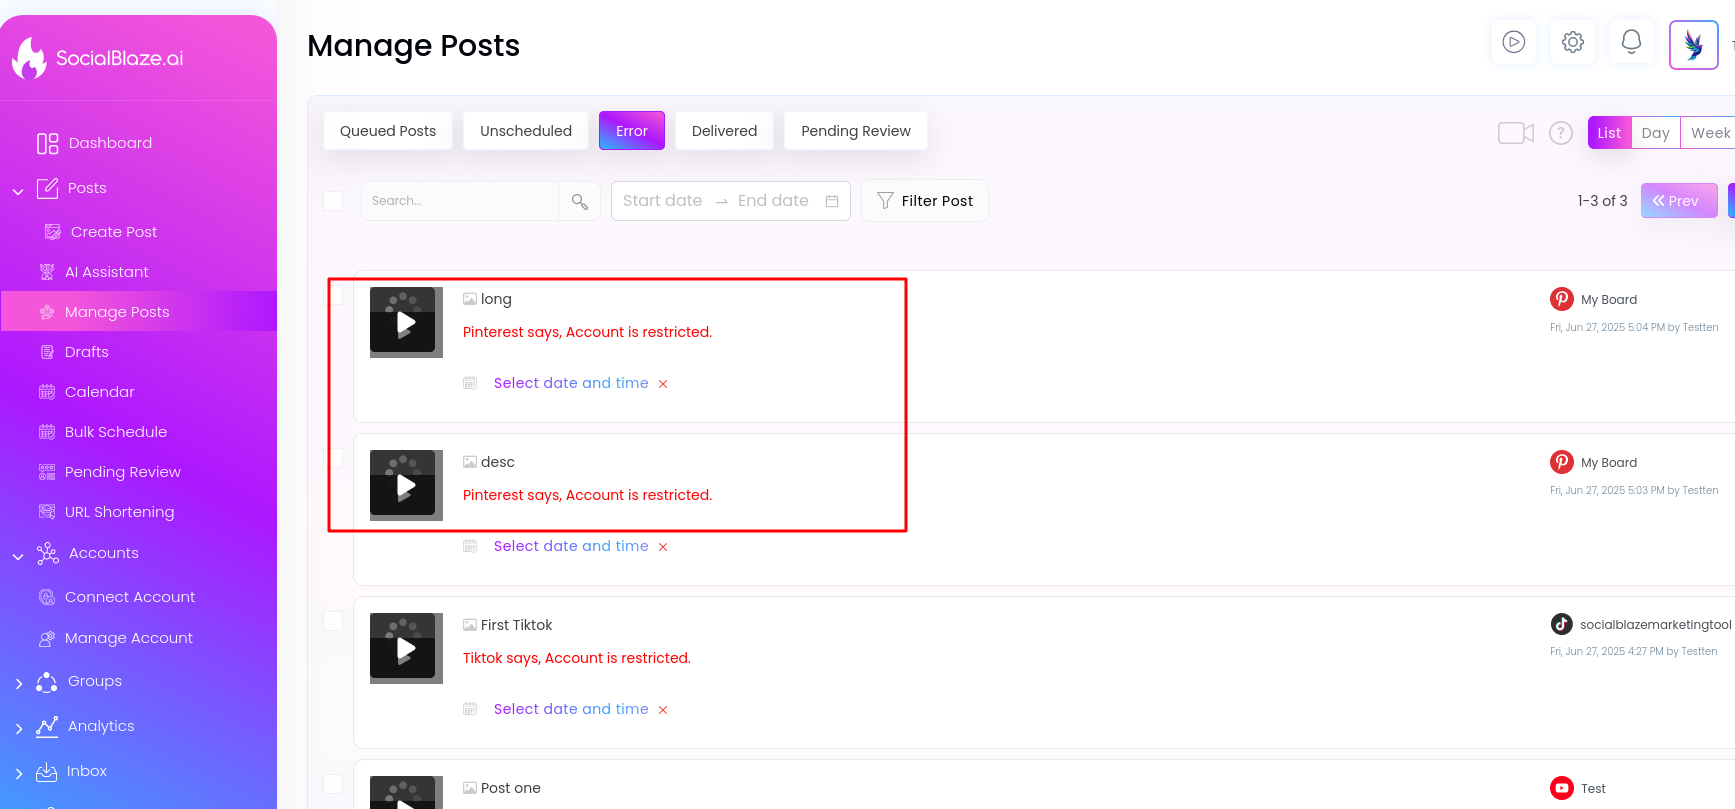Click Pinterest icon on the long post
1735x809 pixels.
pos(1562,299)
